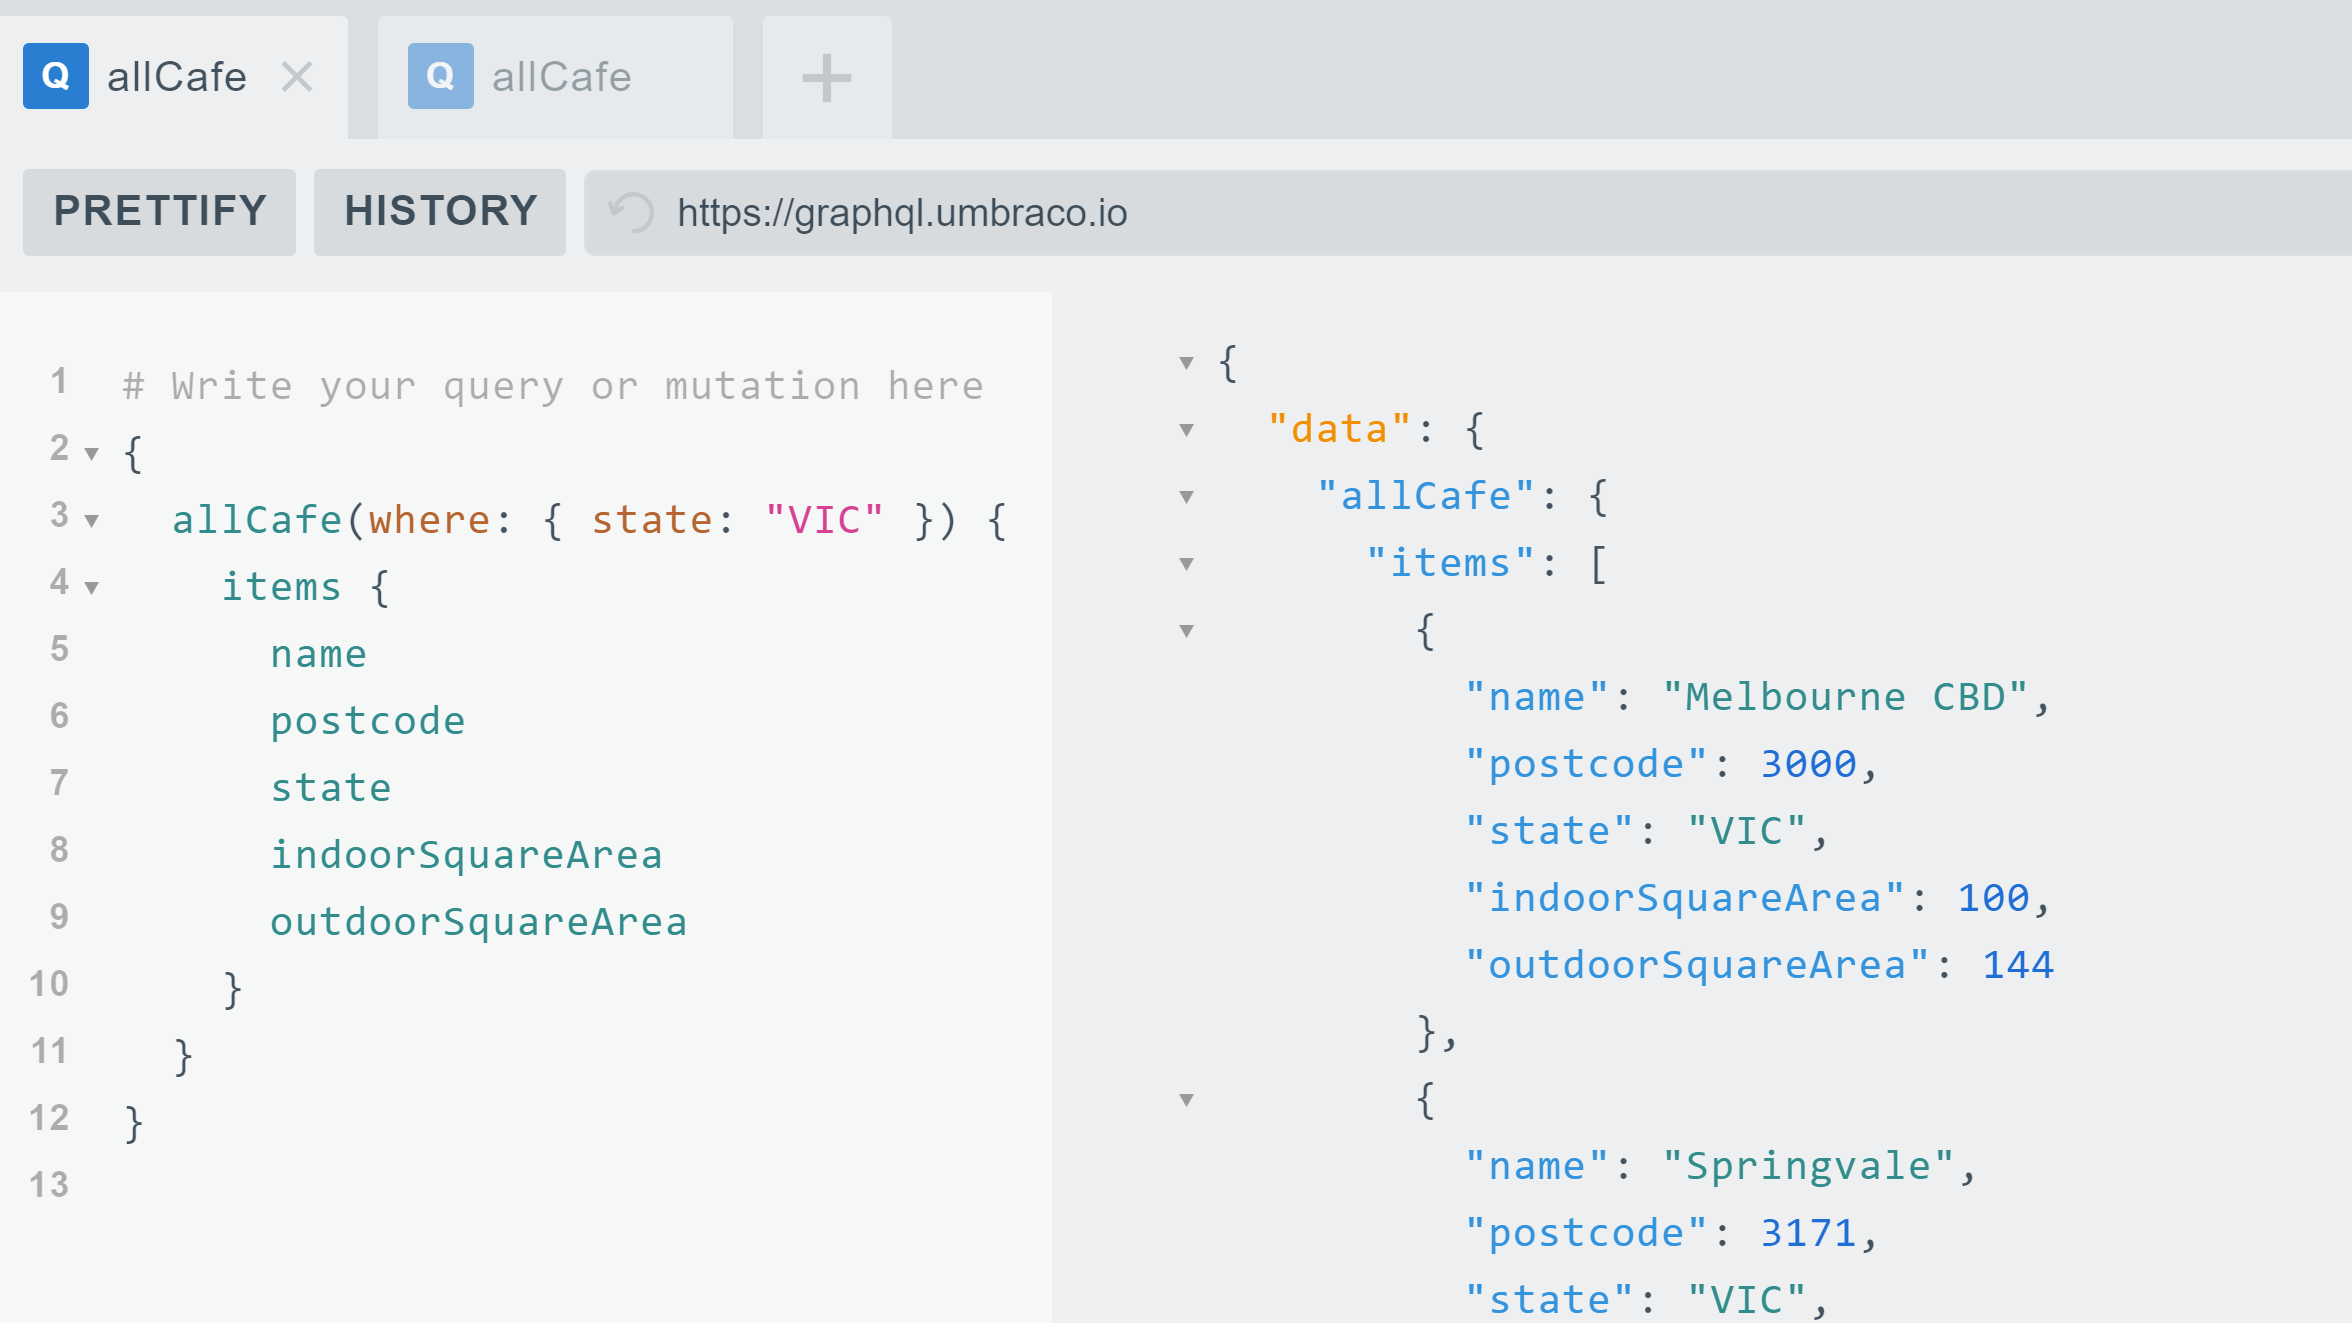Viewport: 2352px width, 1323px height.
Task: Select the Q query icon on the active allCafe tab
Action: tap(57, 76)
